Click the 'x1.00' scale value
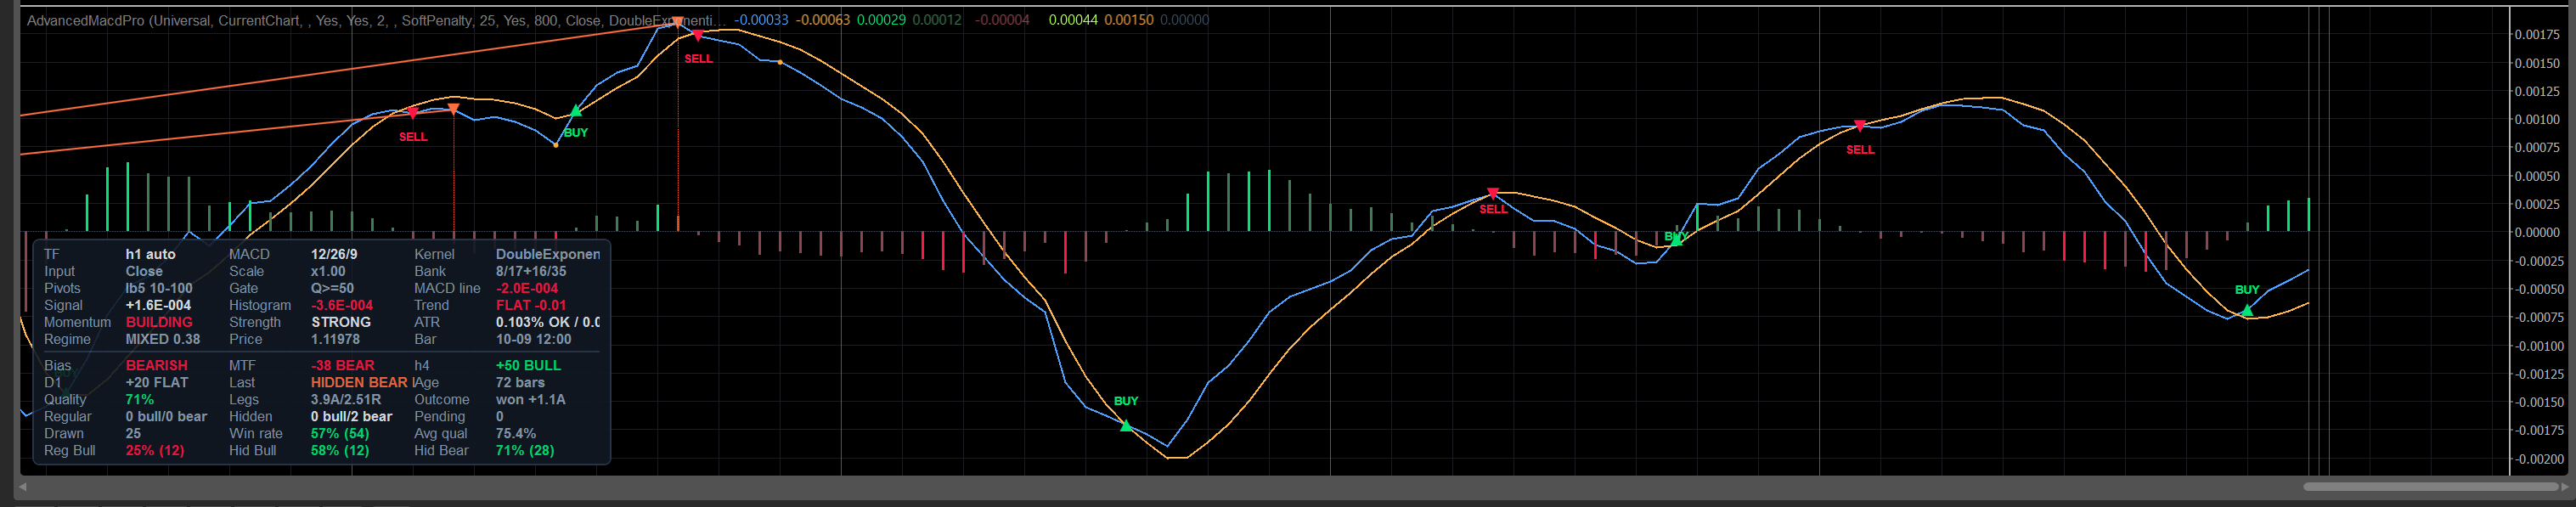 pyautogui.click(x=328, y=271)
